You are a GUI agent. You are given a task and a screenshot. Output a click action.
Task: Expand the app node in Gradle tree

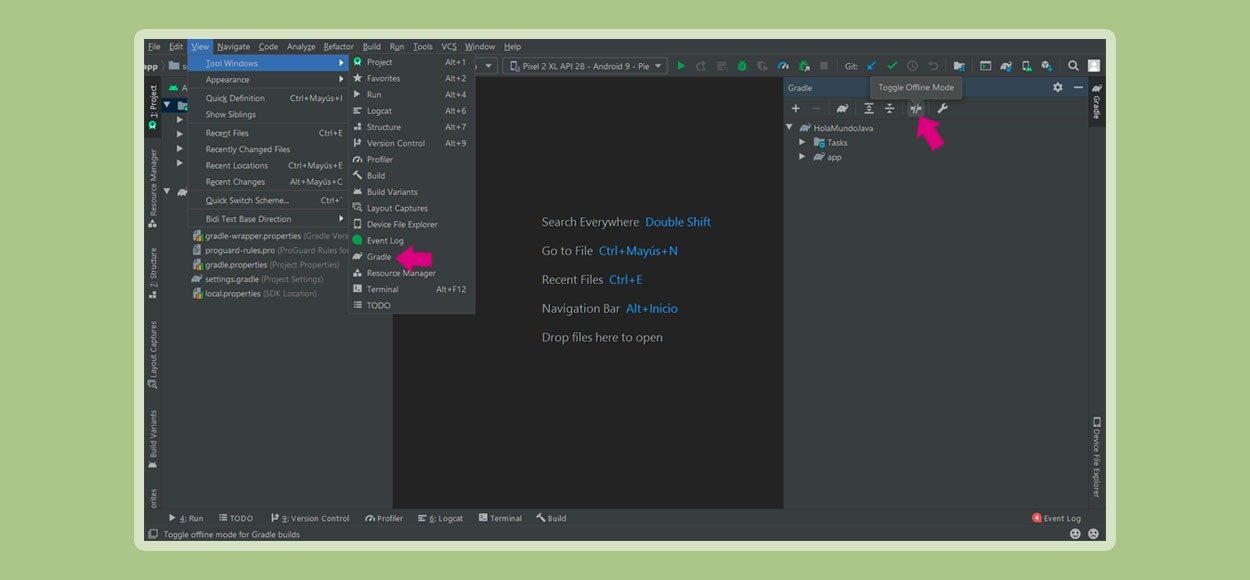coord(802,157)
